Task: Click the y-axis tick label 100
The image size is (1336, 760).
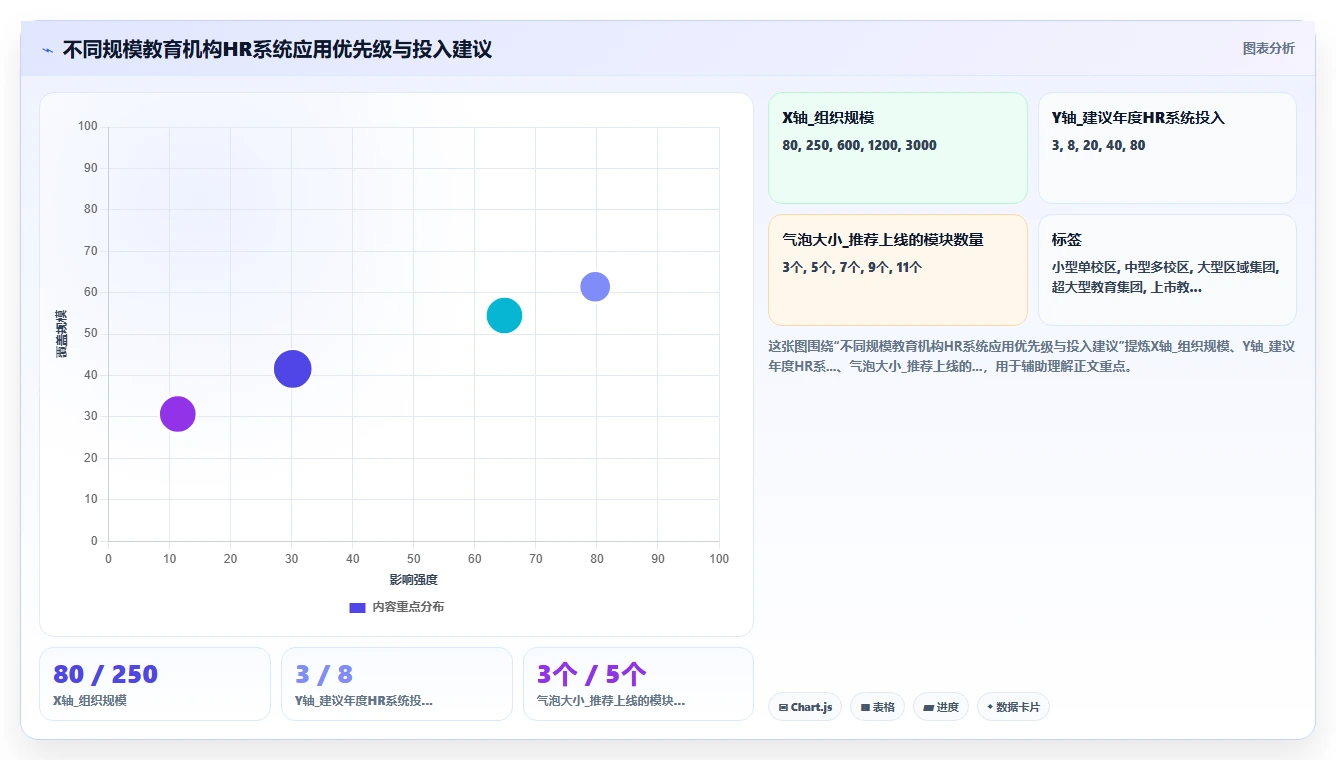Action: tap(88, 126)
